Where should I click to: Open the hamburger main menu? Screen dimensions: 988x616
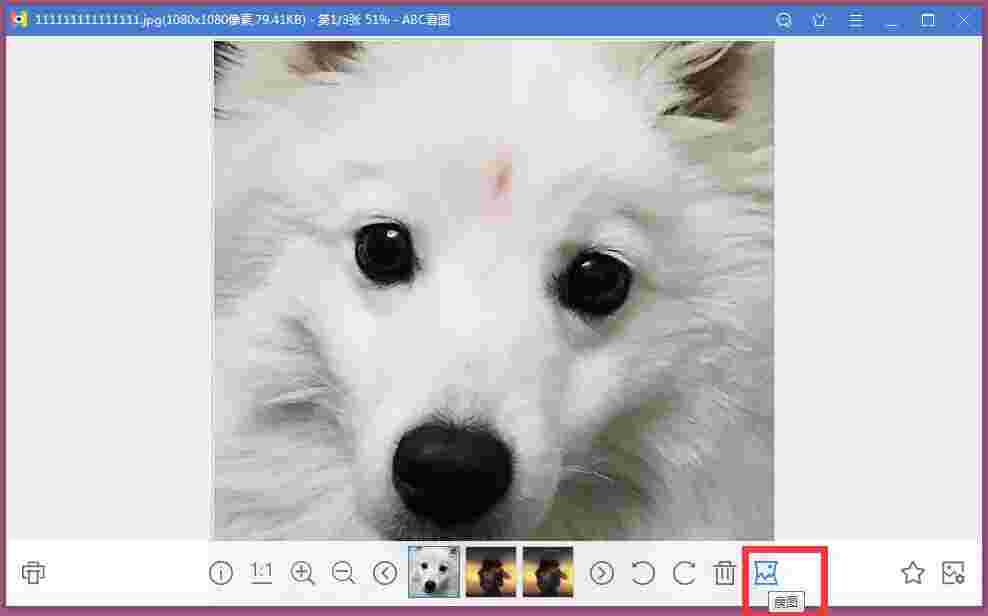point(856,19)
